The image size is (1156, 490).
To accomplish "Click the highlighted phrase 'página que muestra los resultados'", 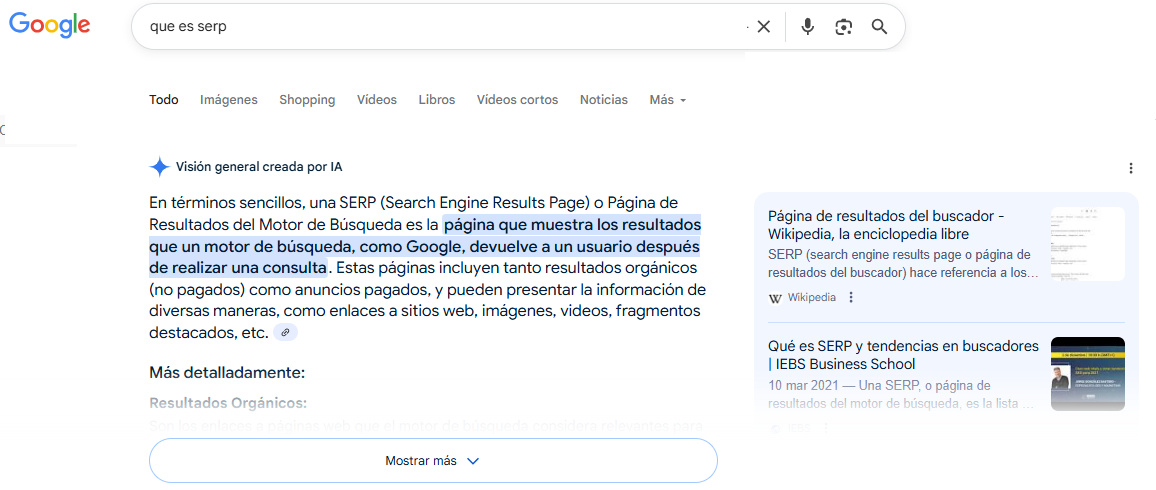I will tap(572, 223).
